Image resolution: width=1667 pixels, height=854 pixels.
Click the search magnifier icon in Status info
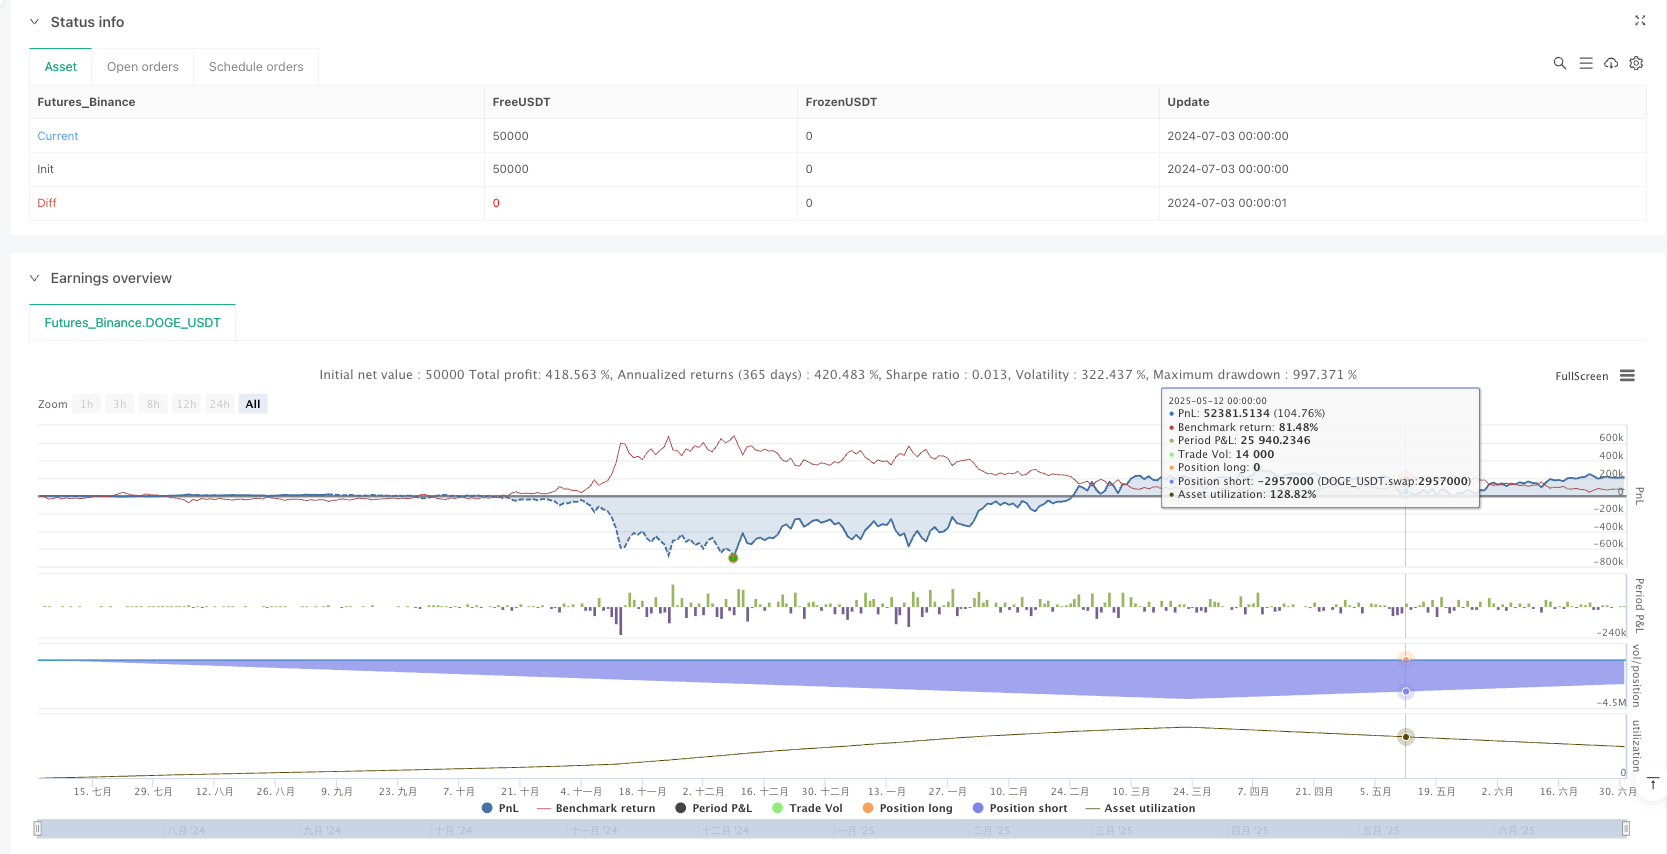pos(1559,63)
